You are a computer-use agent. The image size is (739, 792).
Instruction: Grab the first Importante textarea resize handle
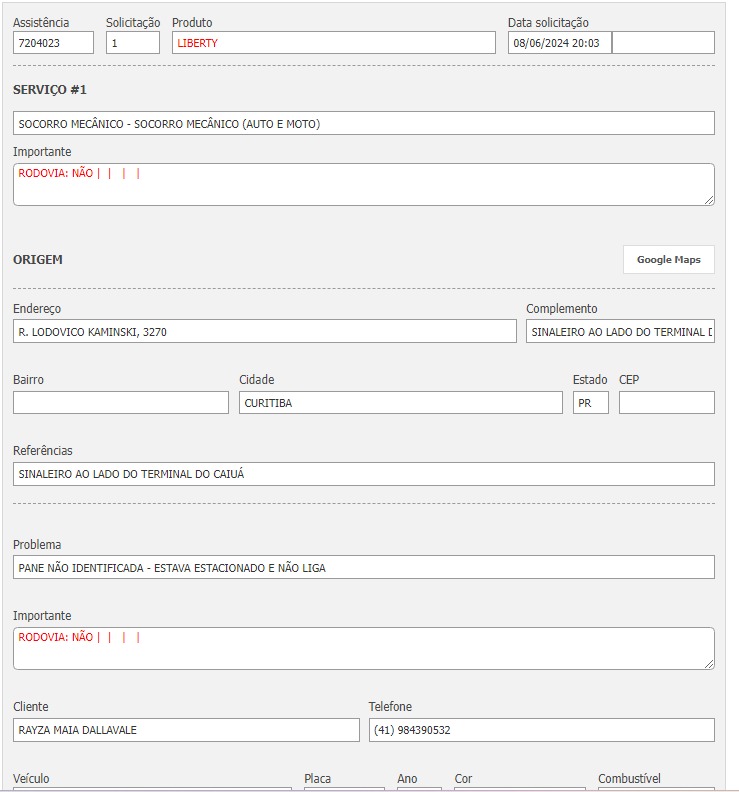point(709,200)
